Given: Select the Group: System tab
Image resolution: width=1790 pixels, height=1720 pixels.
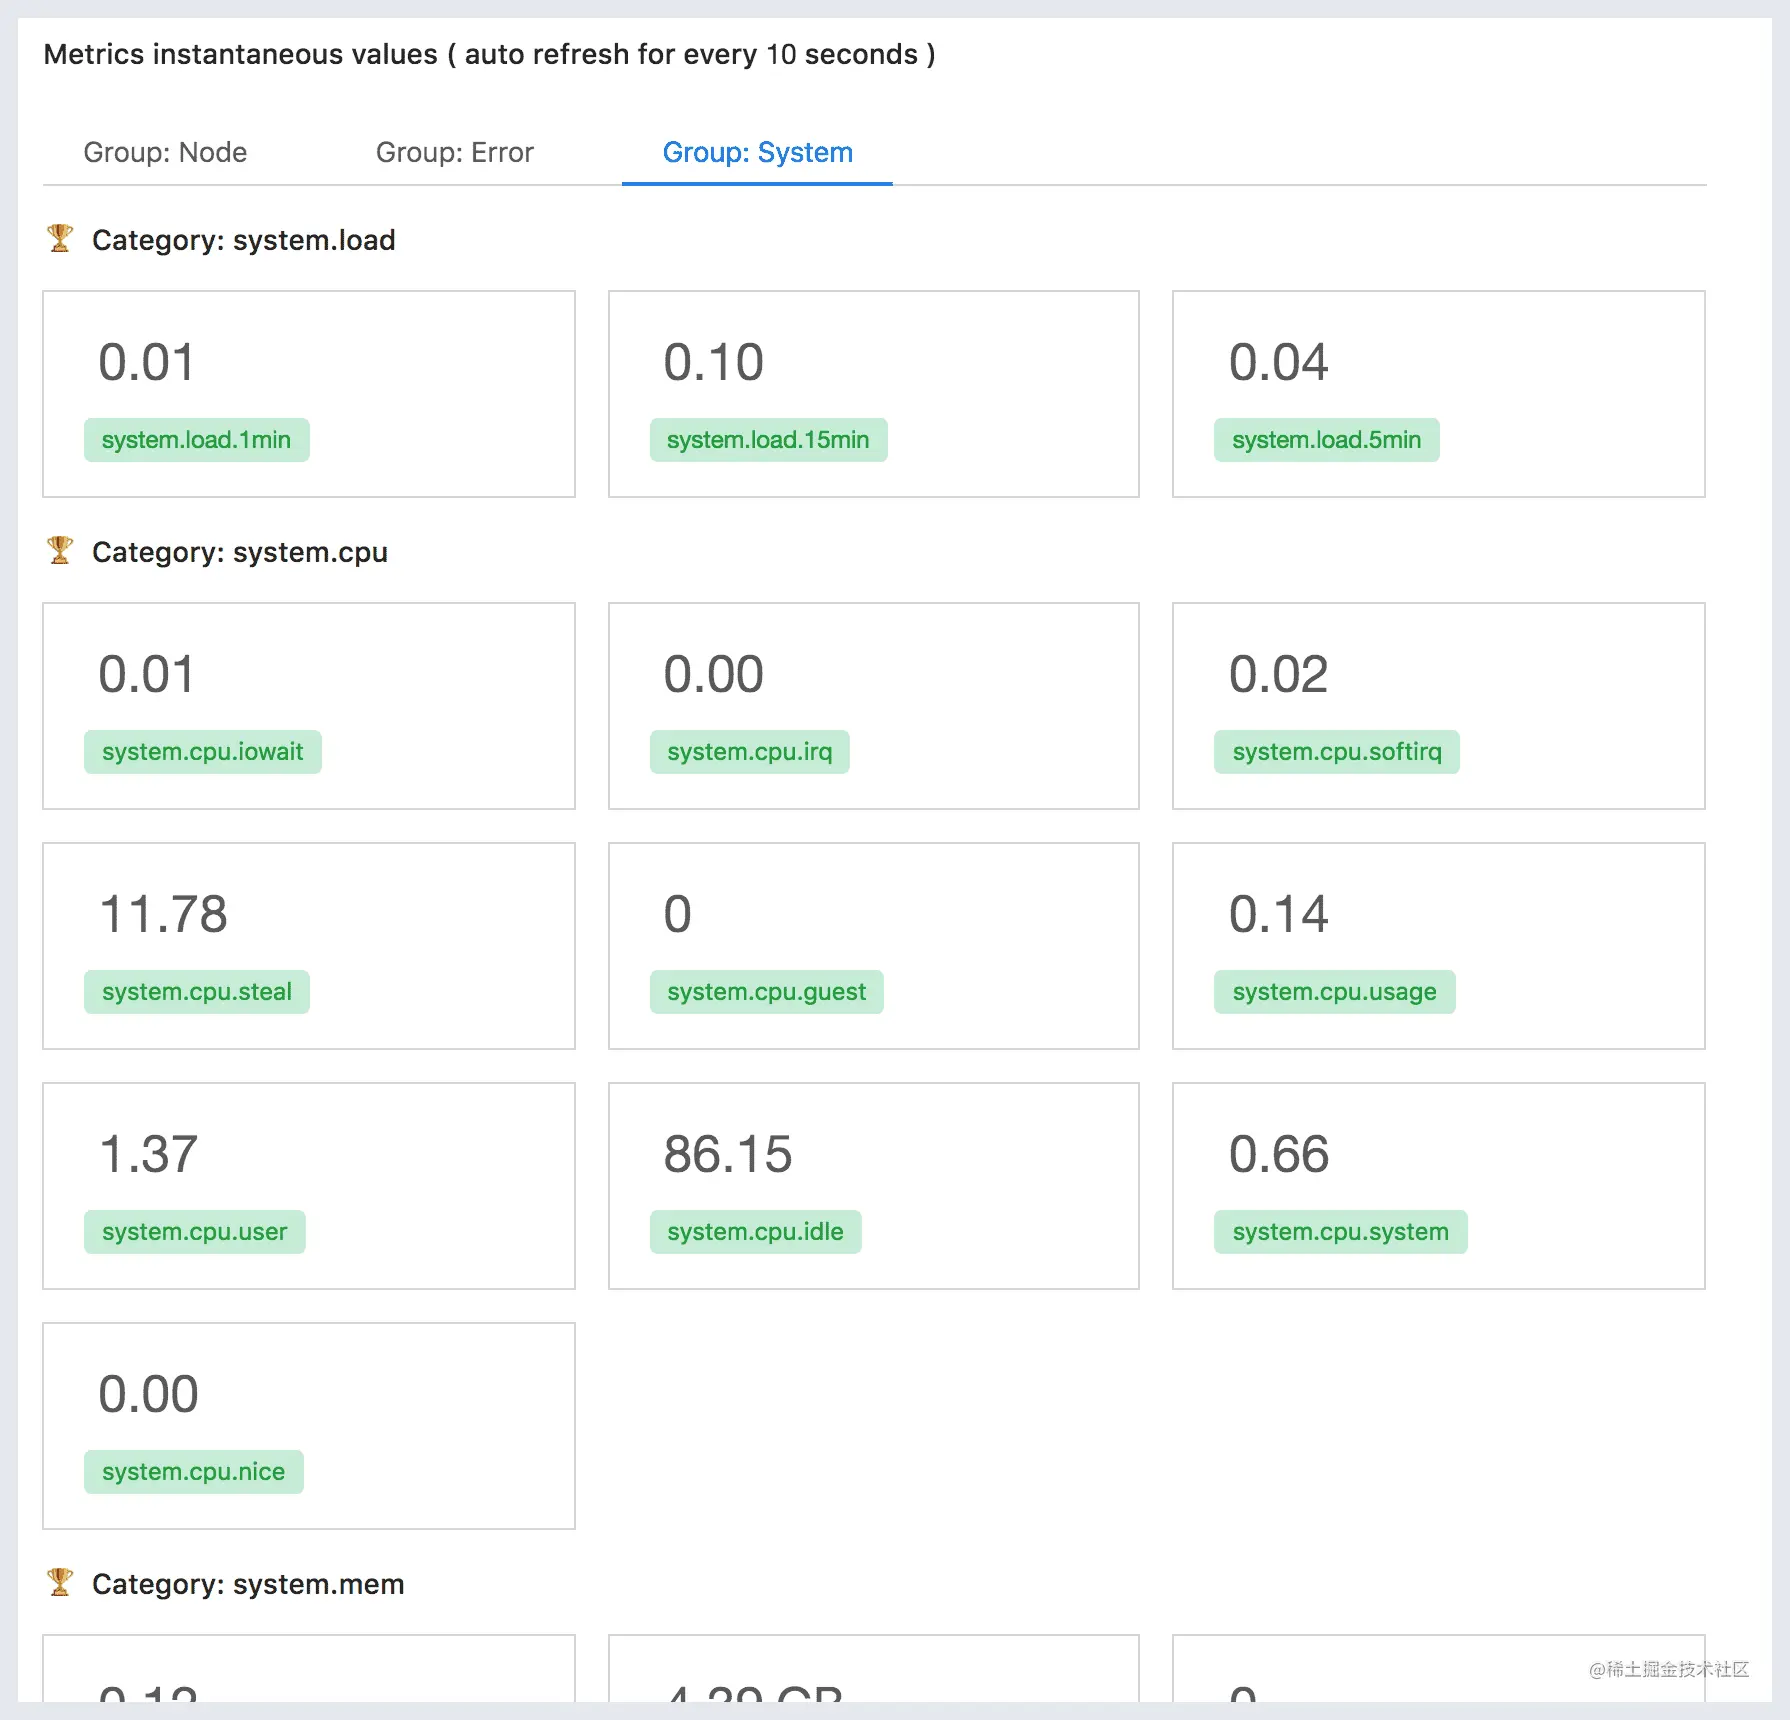Looking at the screenshot, I should coord(757,152).
